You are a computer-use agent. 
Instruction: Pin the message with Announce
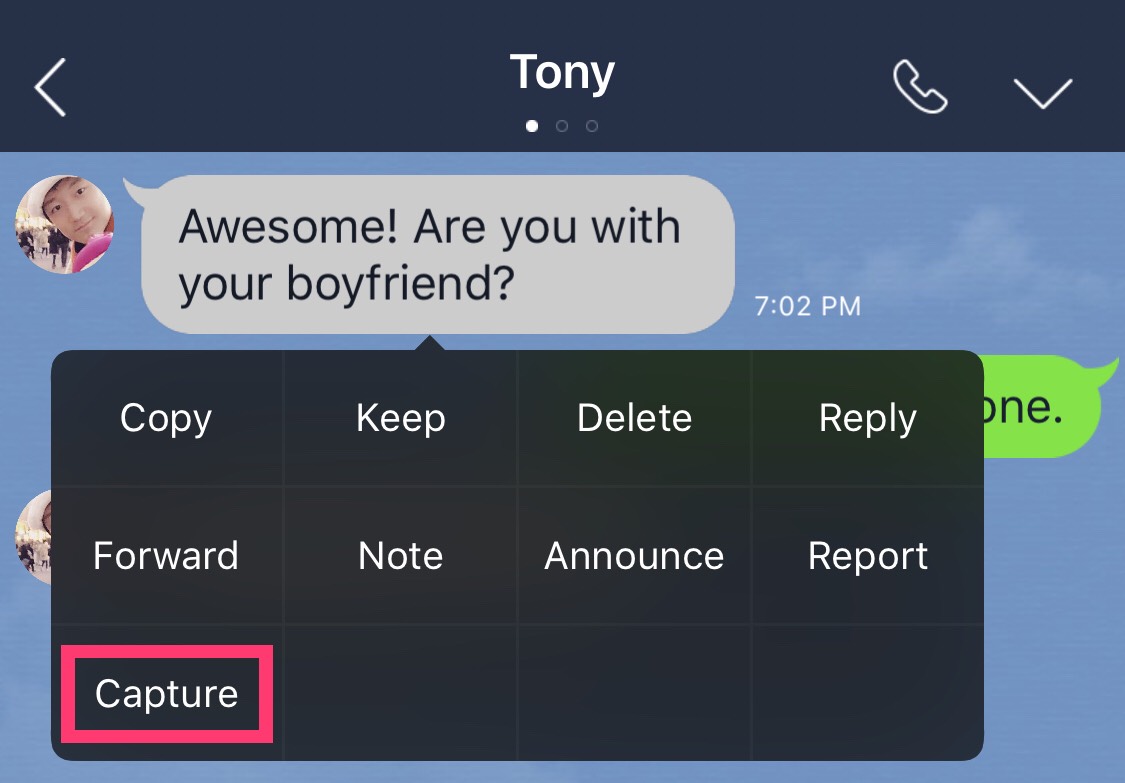pos(634,556)
